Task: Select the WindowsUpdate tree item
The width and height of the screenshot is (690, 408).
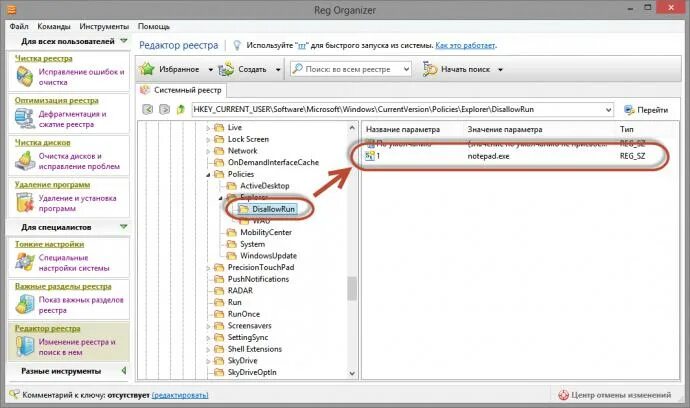Action: click(x=268, y=256)
